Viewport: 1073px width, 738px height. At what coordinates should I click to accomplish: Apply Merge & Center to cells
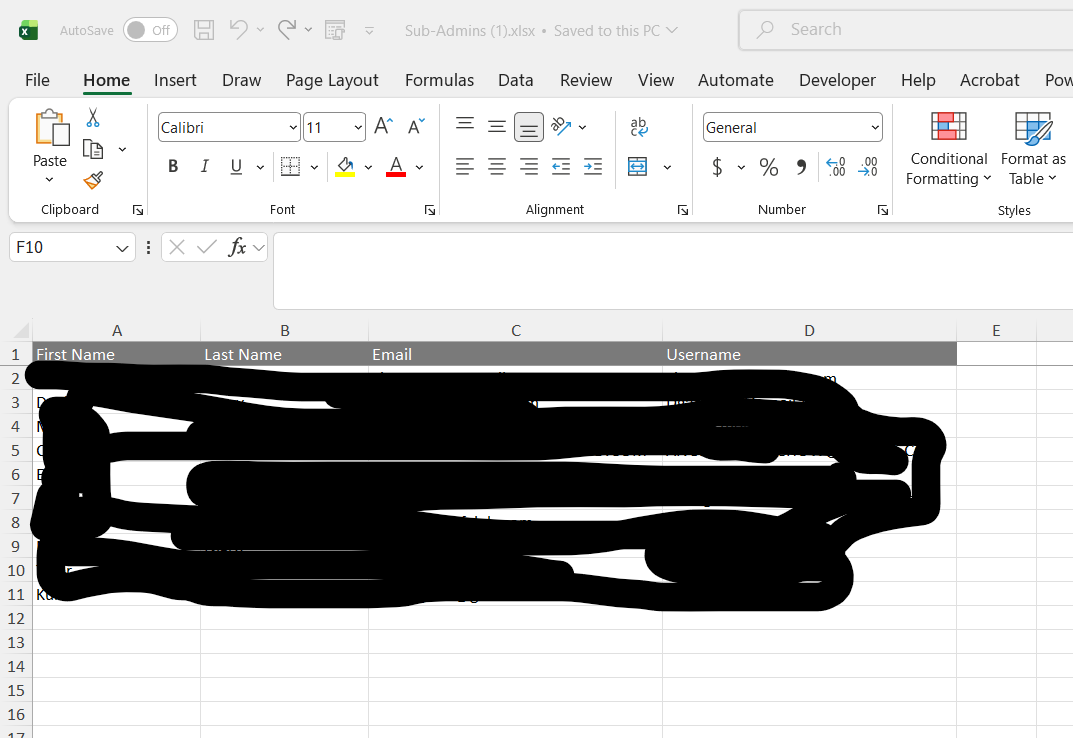638,167
